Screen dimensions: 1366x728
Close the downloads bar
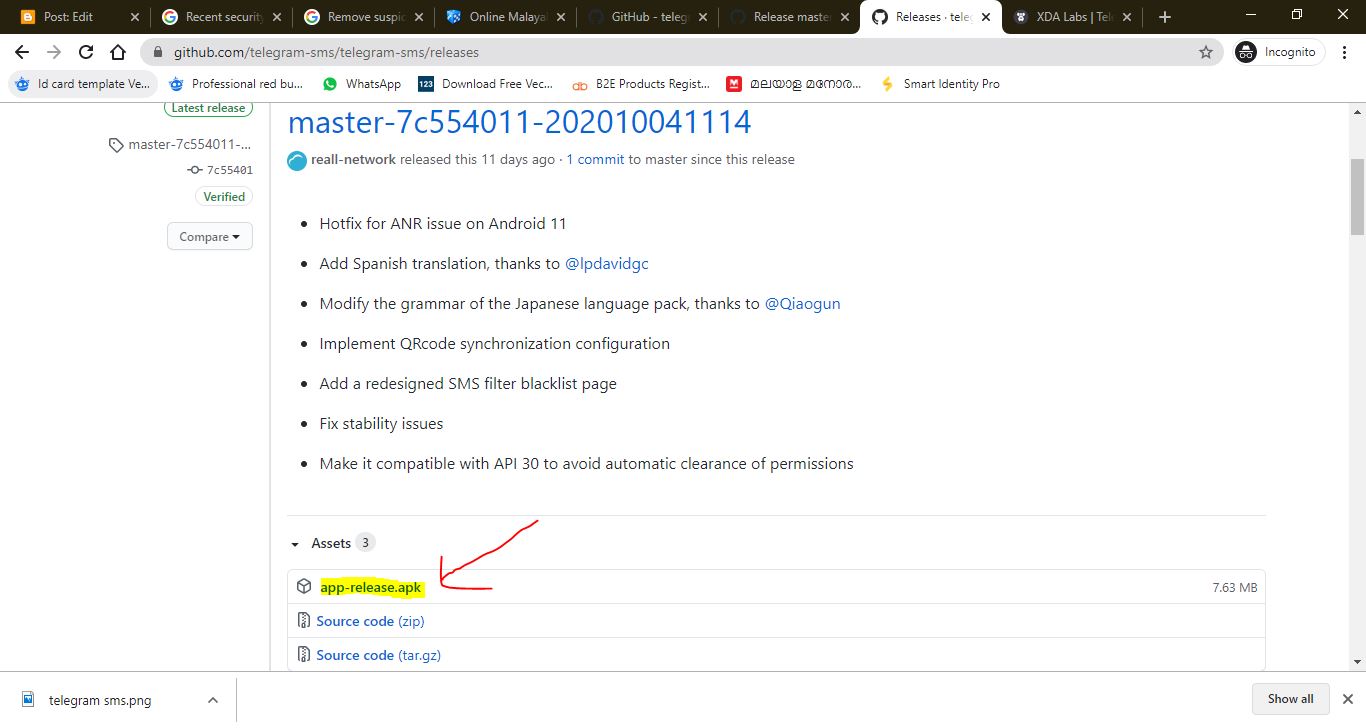pos(1347,699)
